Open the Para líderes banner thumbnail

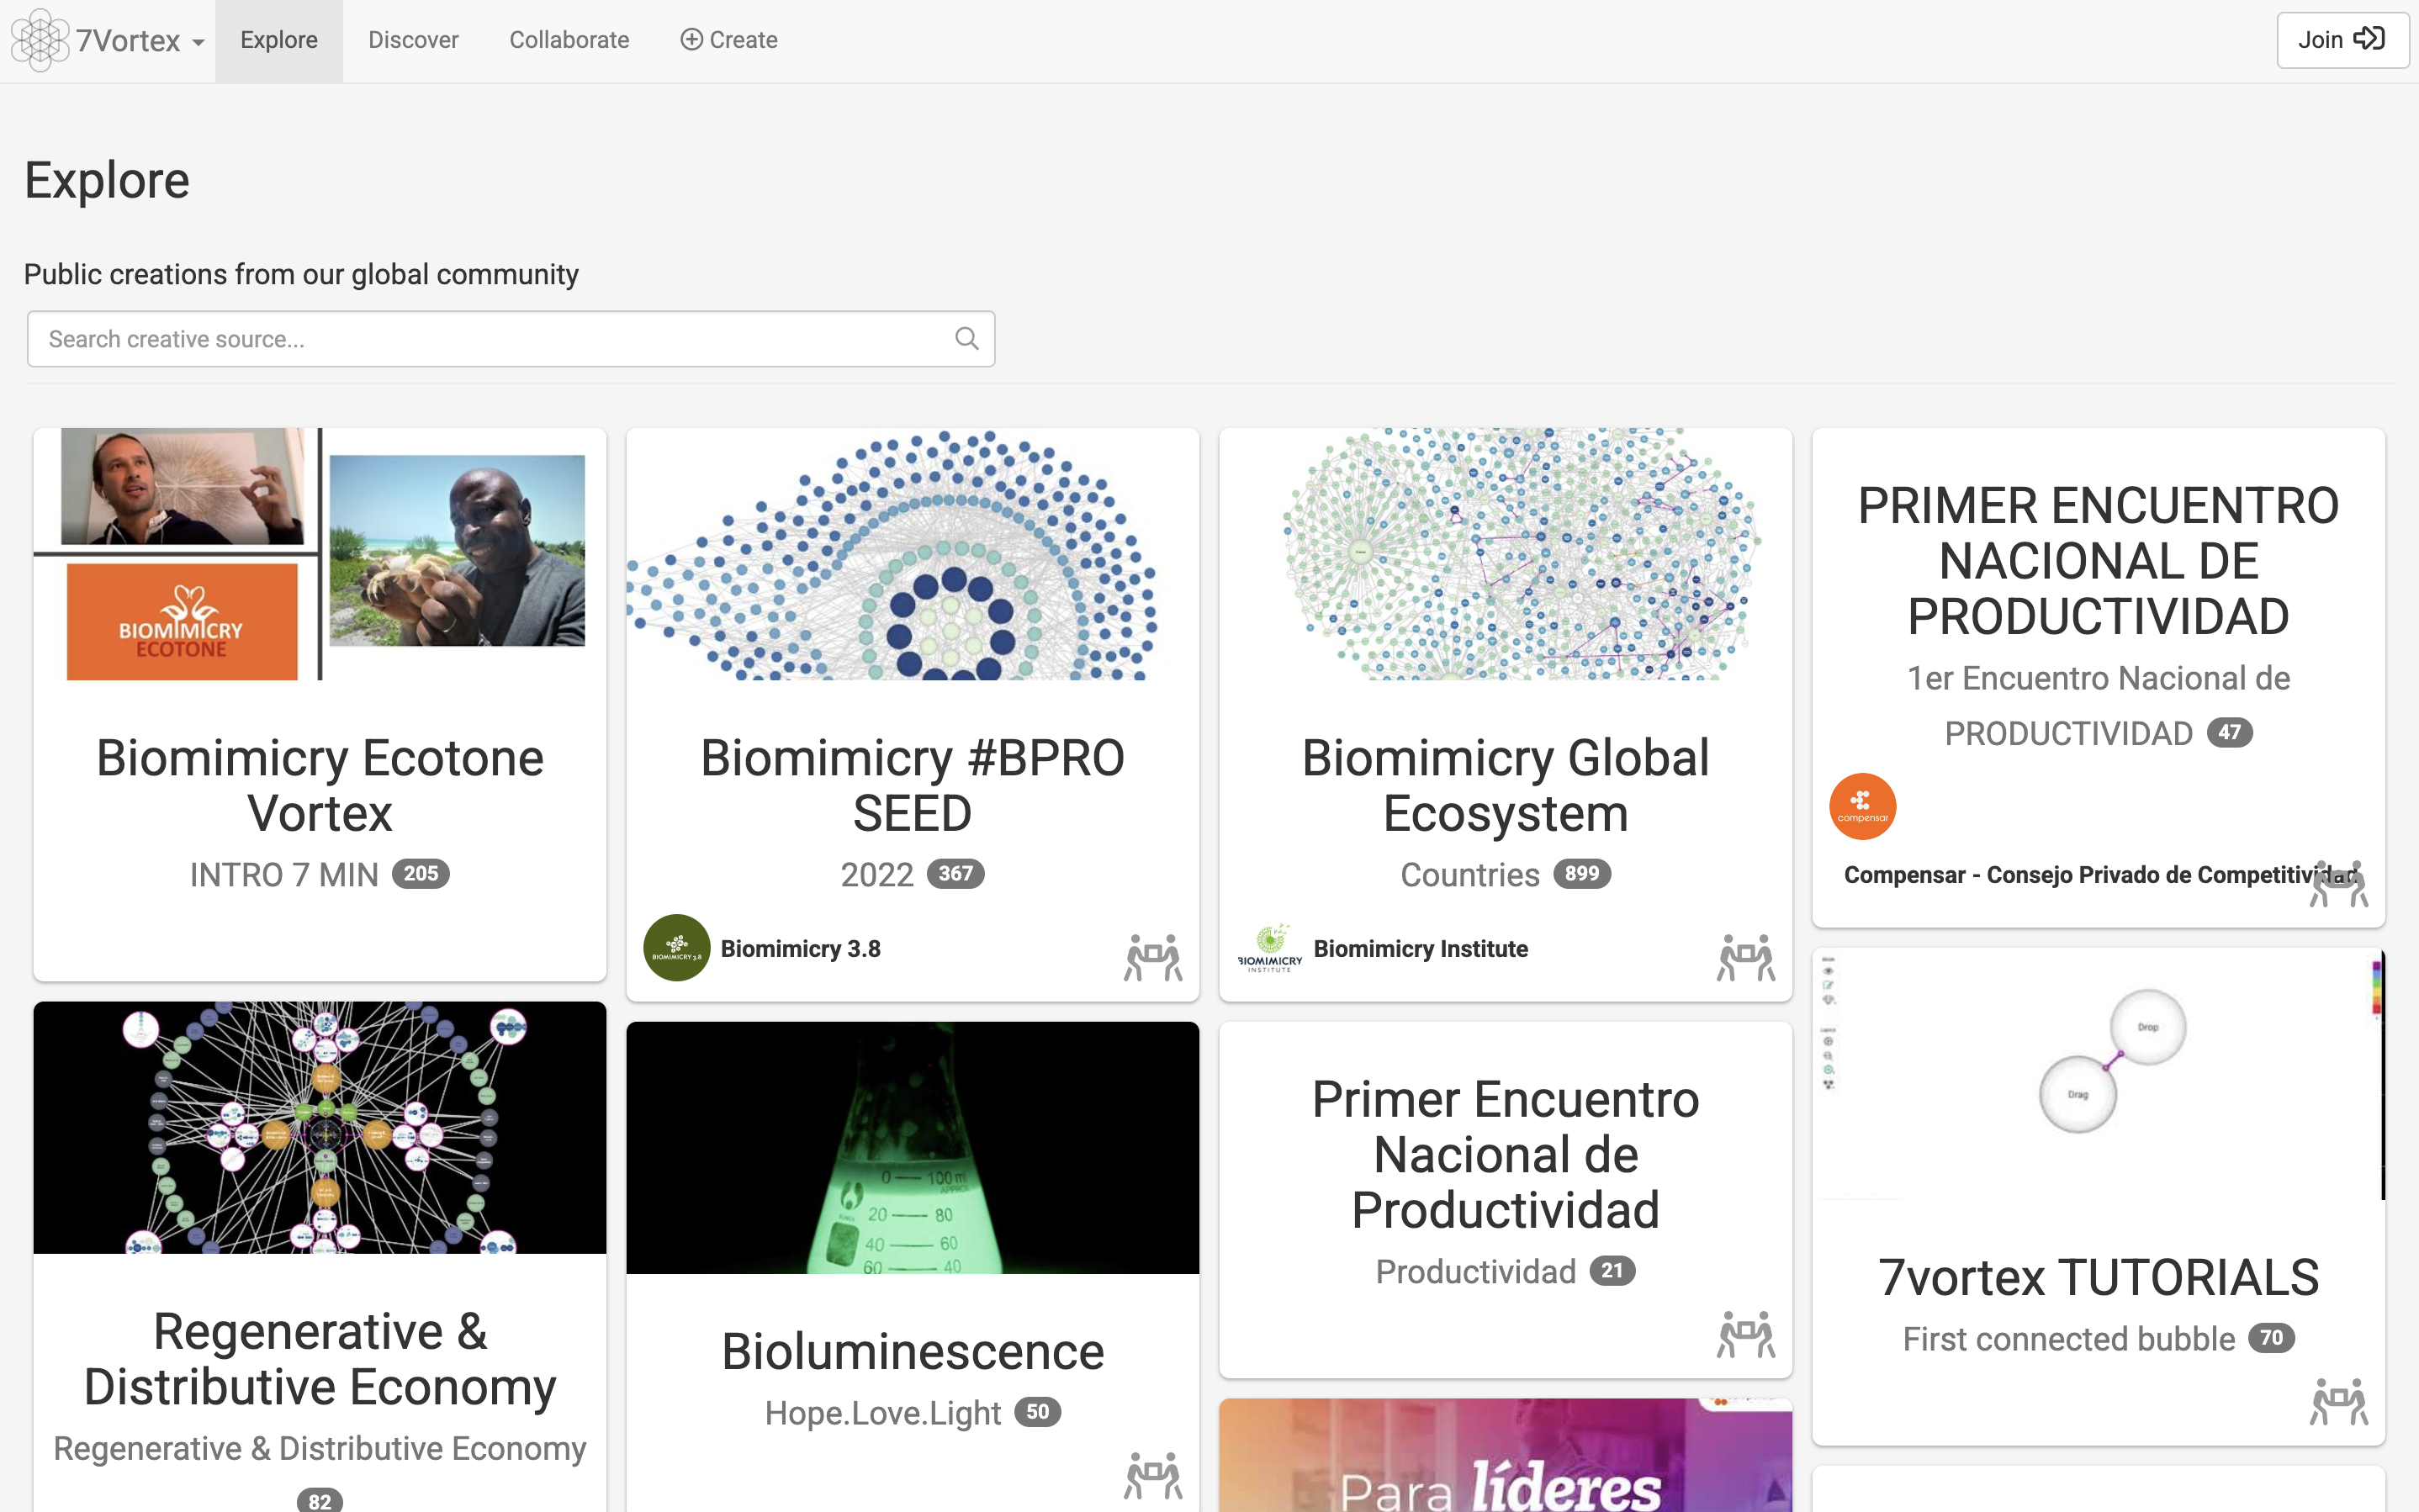pyautogui.click(x=1506, y=1455)
